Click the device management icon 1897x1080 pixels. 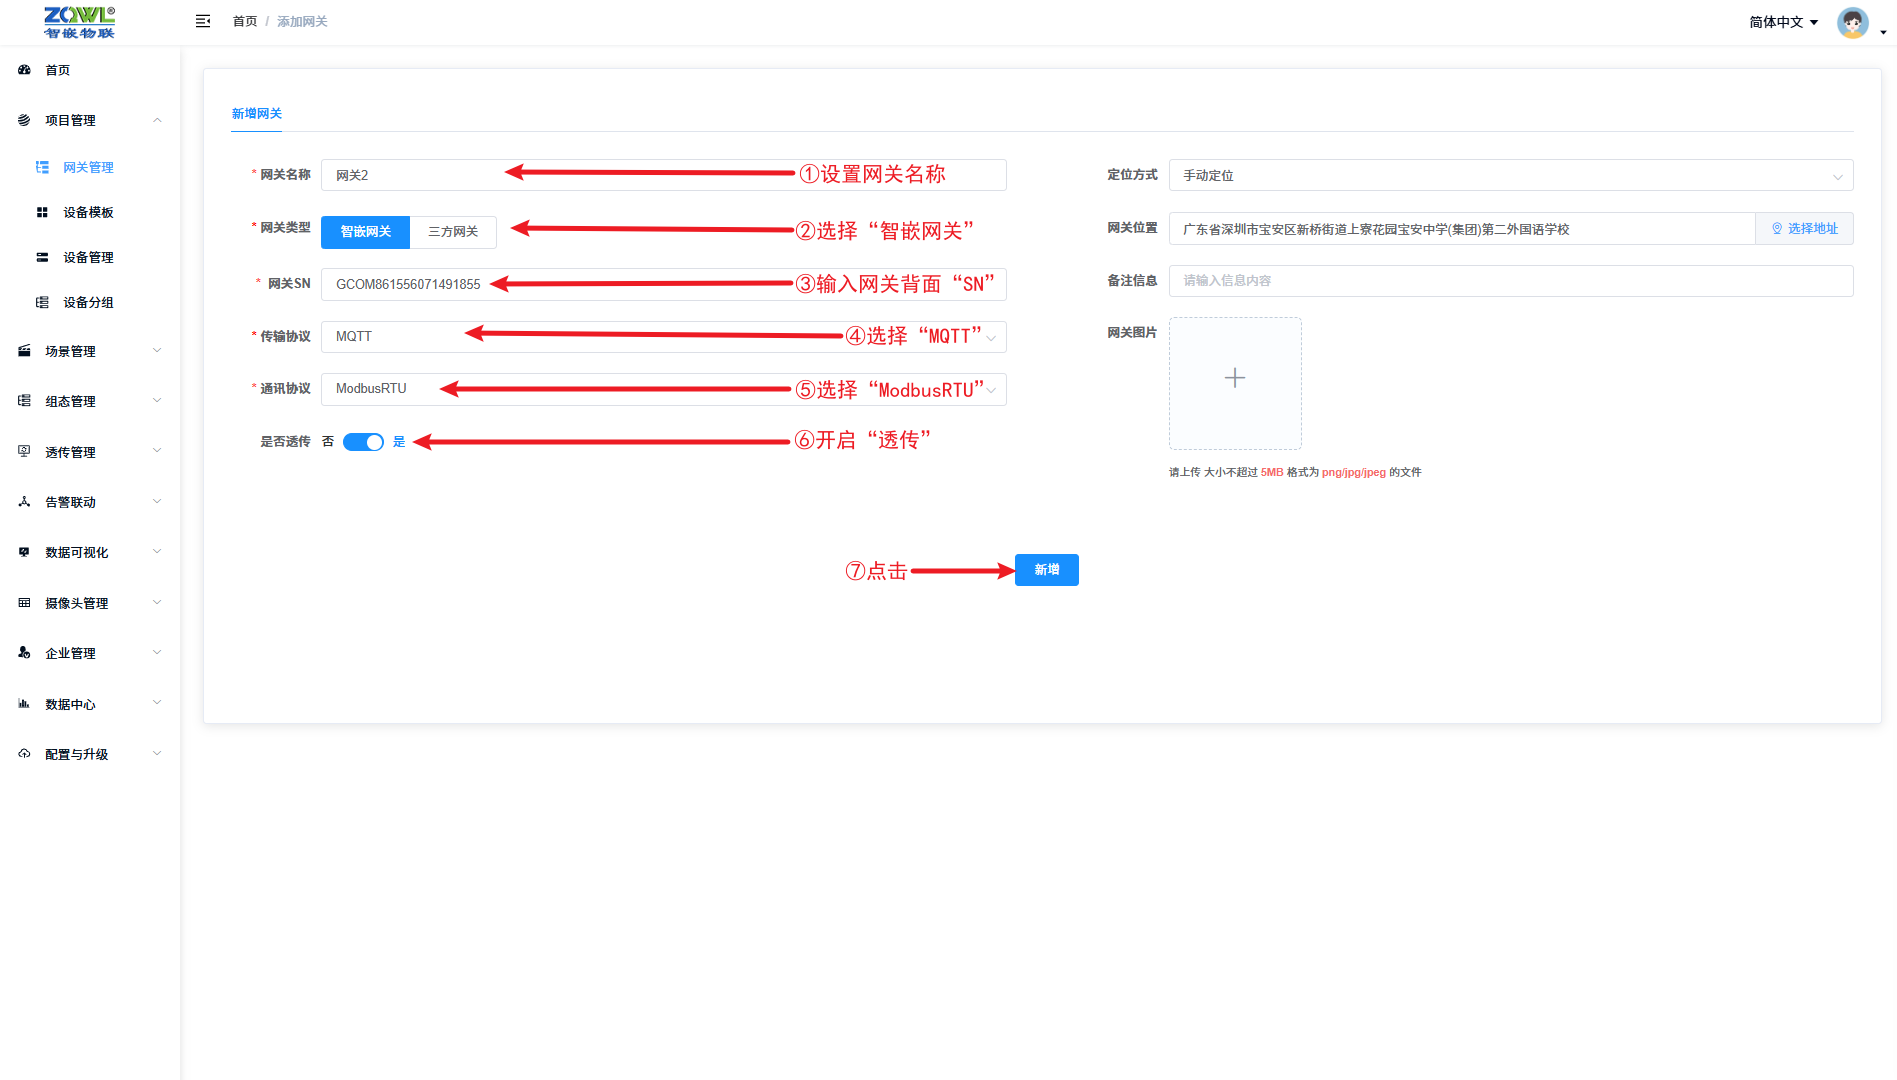coord(42,257)
